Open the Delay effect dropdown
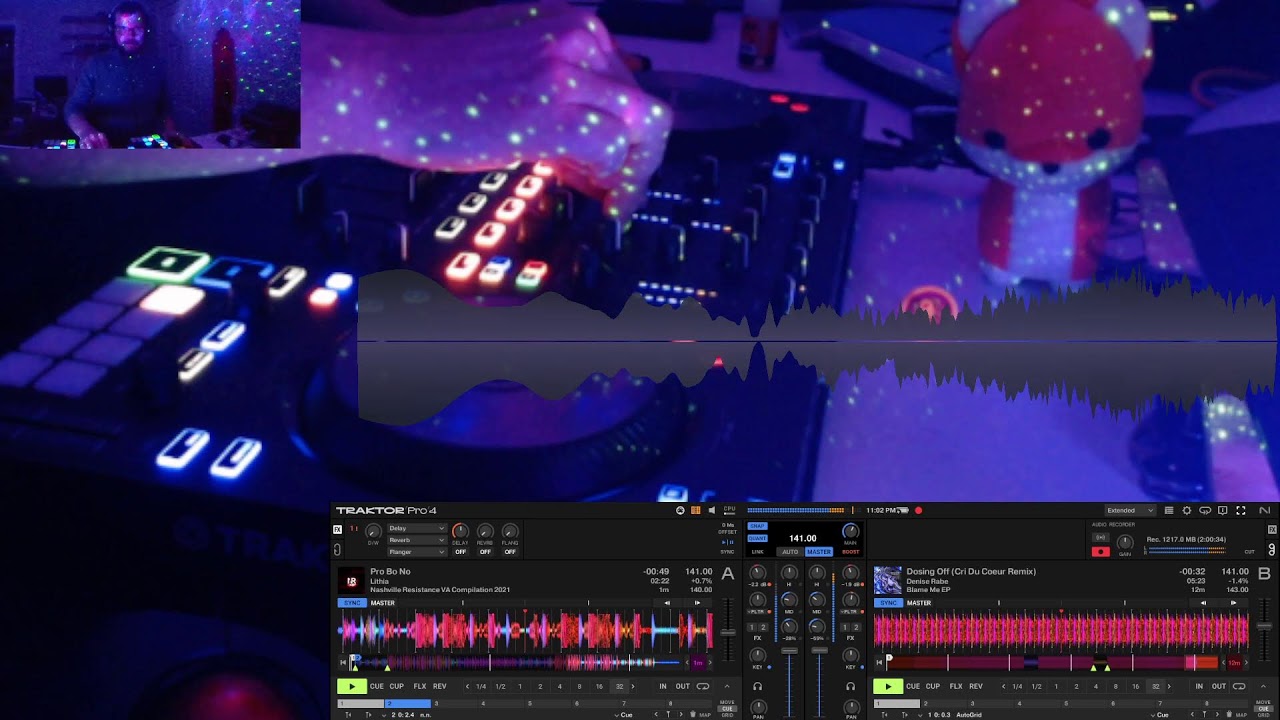This screenshot has width=1280, height=720. coord(417,528)
